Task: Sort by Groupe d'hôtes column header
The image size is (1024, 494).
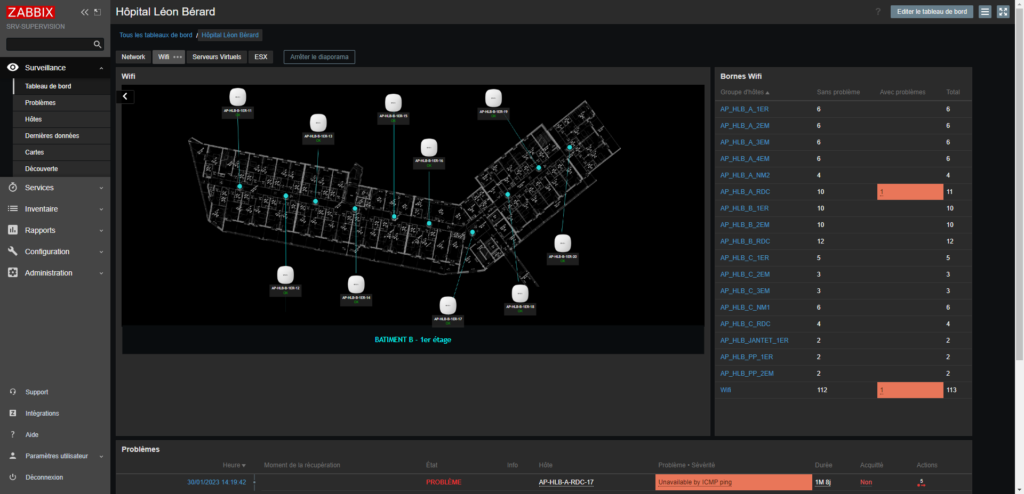Action: (x=745, y=92)
